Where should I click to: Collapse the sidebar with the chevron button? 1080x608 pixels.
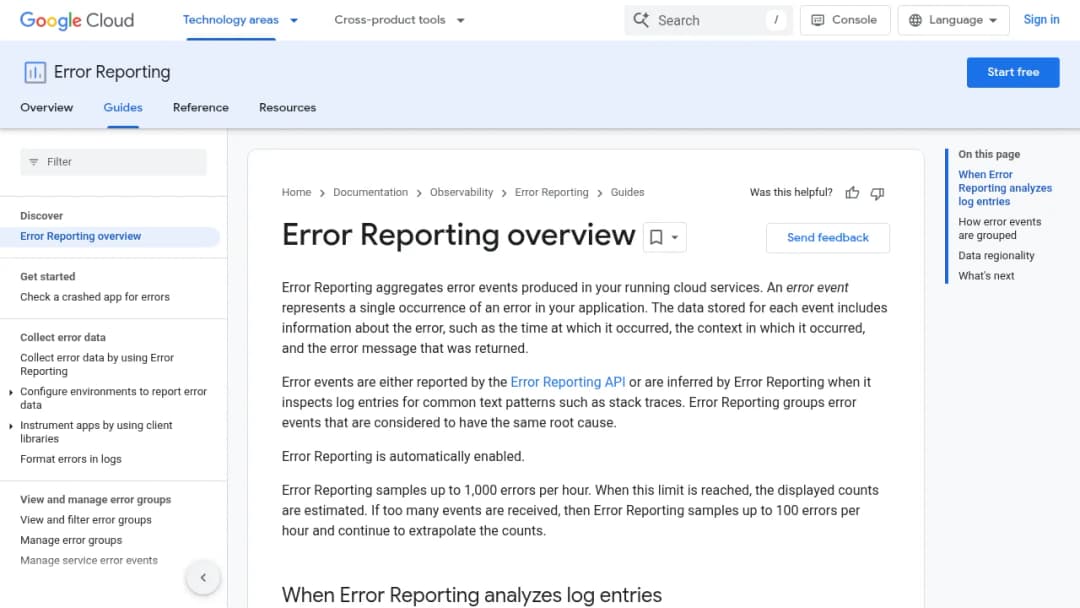click(x=203, y=577)
